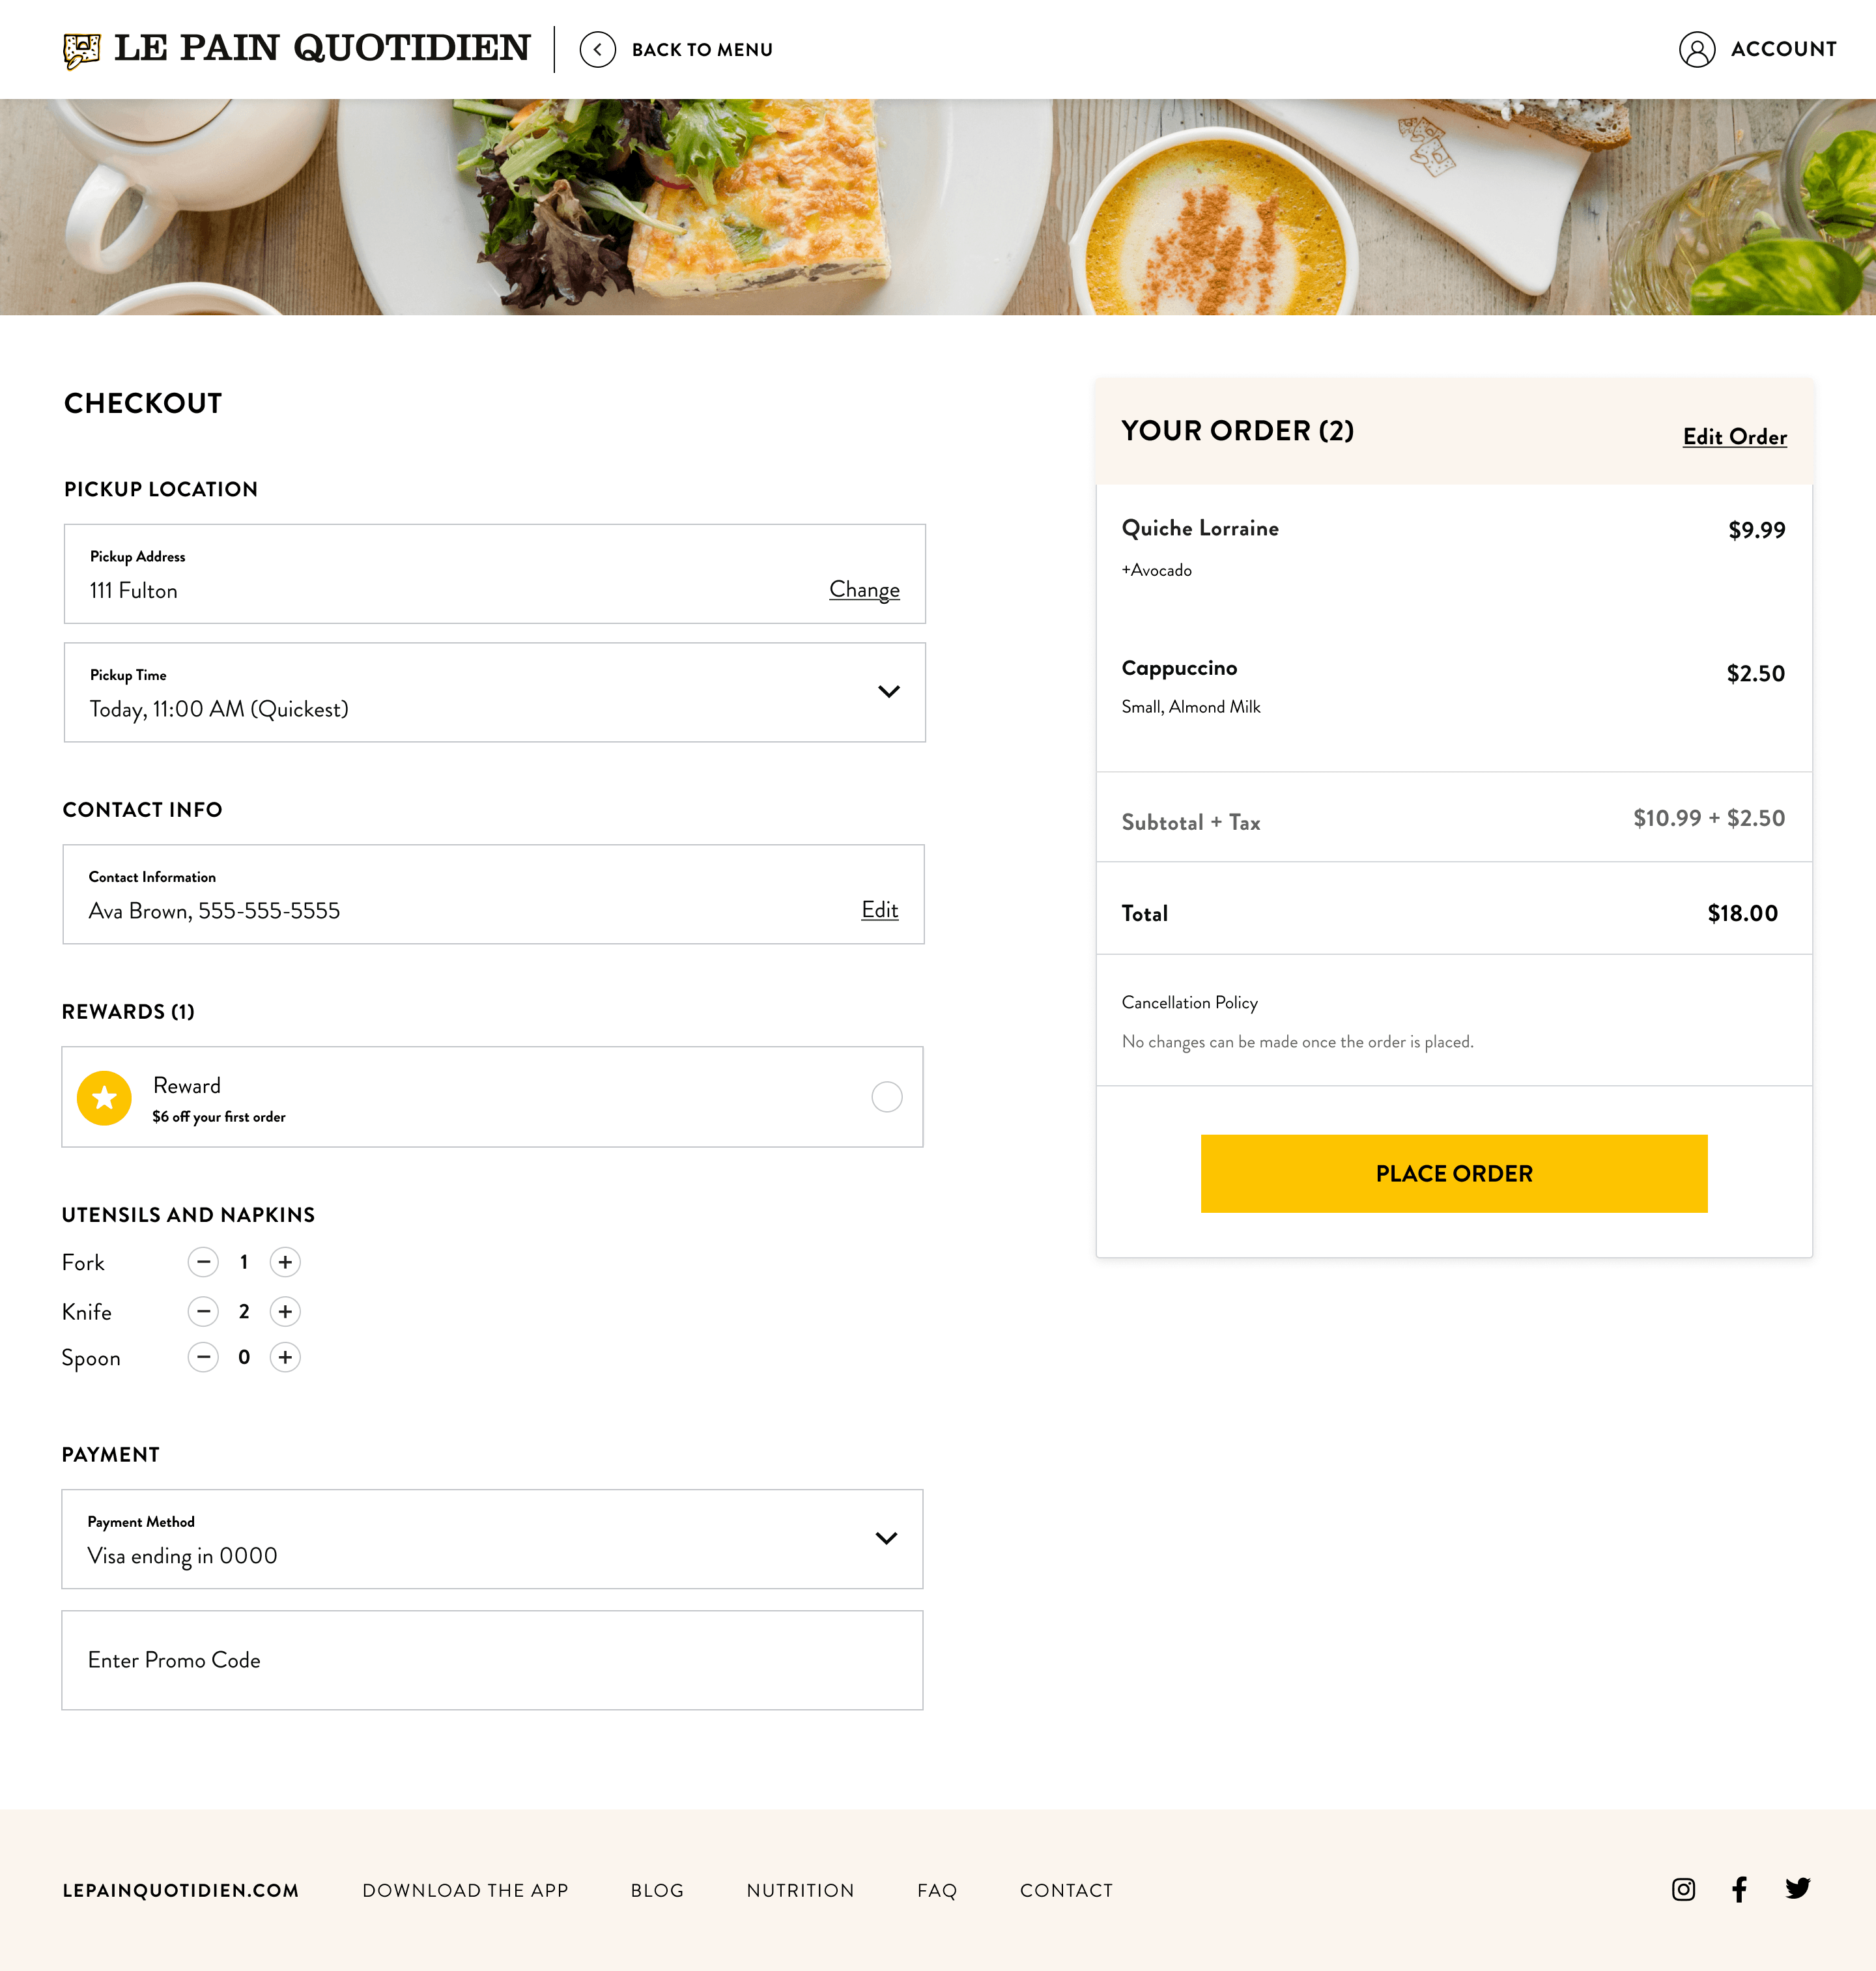Decrease Knife quantity with minus icon
The width and height of the screenshot is (1876, 1971).
tap(203, 1311)
